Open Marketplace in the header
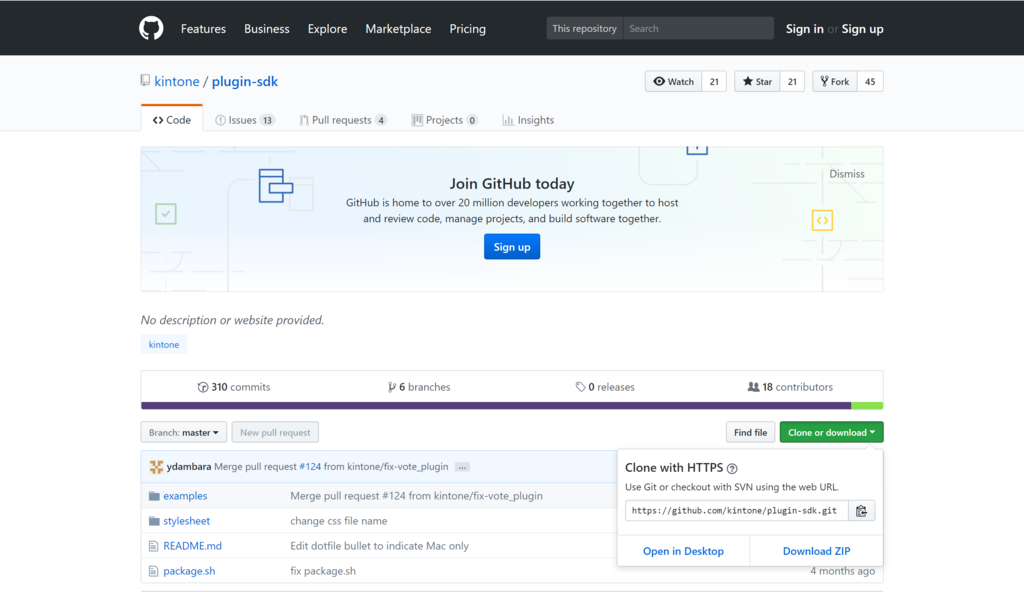 click(398, 29)
